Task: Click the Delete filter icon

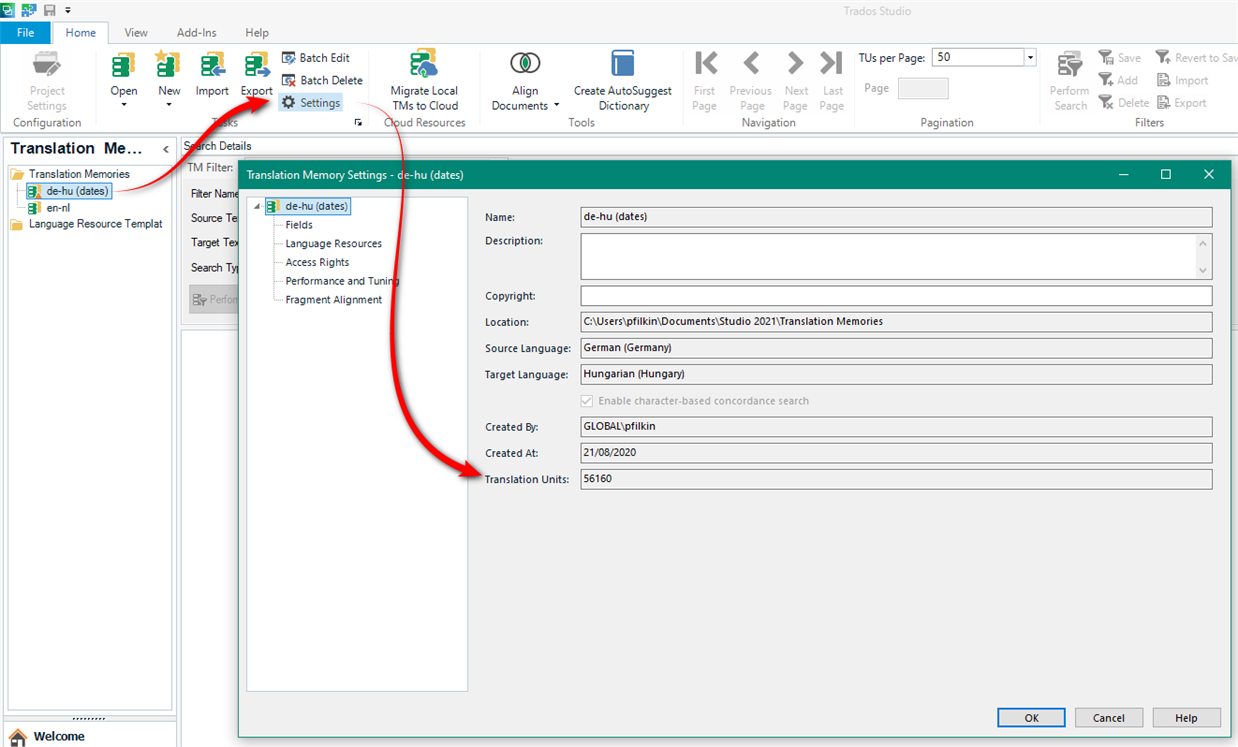Action: point(1106,102)
